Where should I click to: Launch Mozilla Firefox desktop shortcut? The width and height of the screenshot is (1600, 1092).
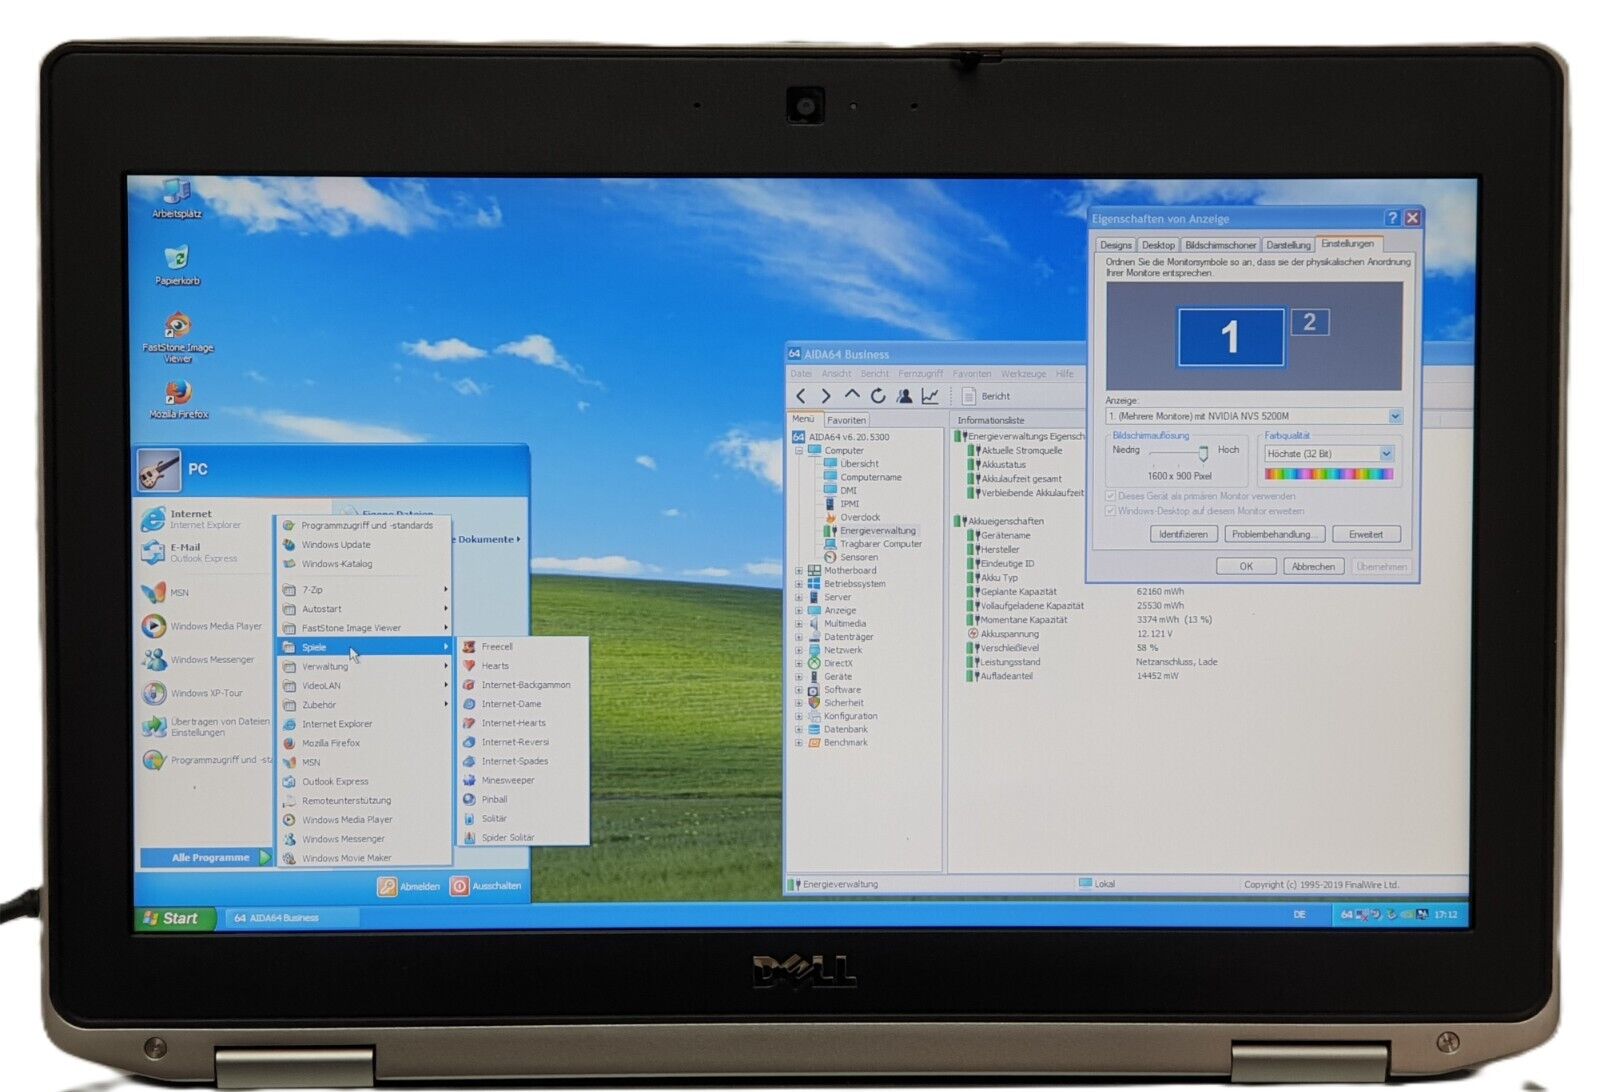pyautogui.click(x=178, y=397)
